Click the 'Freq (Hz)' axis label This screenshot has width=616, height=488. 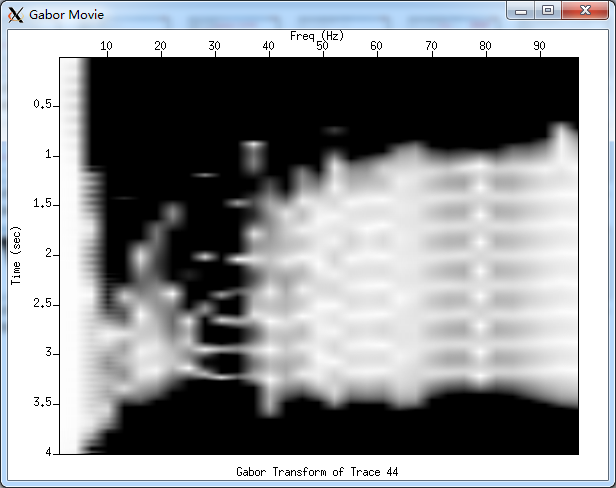[317, 36]
